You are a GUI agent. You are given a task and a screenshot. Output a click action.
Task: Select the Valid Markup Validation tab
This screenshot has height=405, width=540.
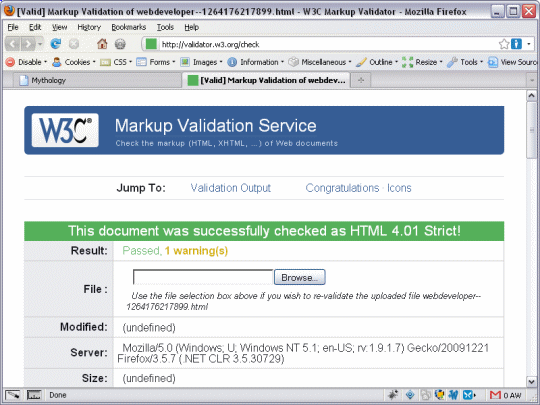click(266, 80)
